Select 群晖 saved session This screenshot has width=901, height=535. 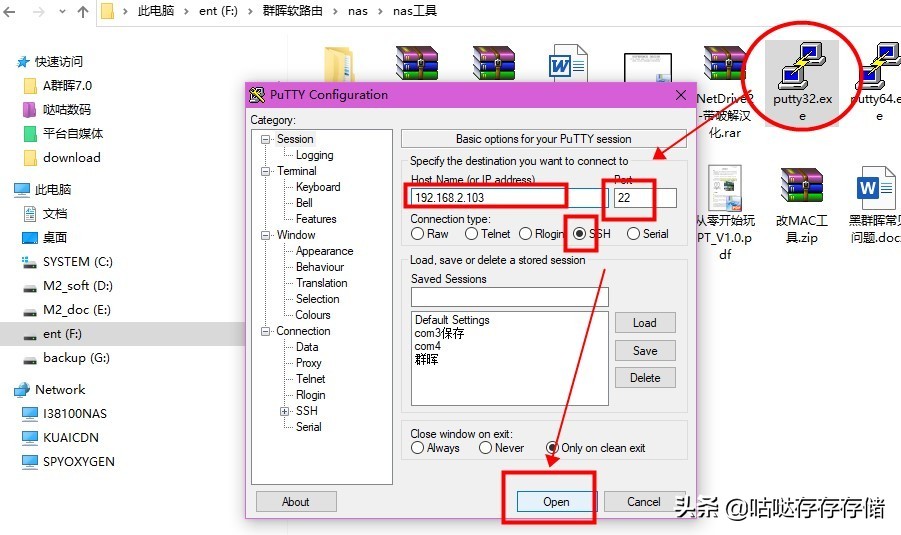tap(426, 360)
